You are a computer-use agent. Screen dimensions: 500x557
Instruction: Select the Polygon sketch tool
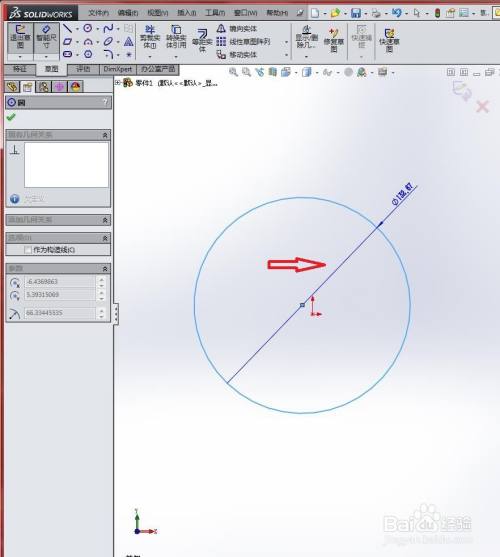pos(88,54)
